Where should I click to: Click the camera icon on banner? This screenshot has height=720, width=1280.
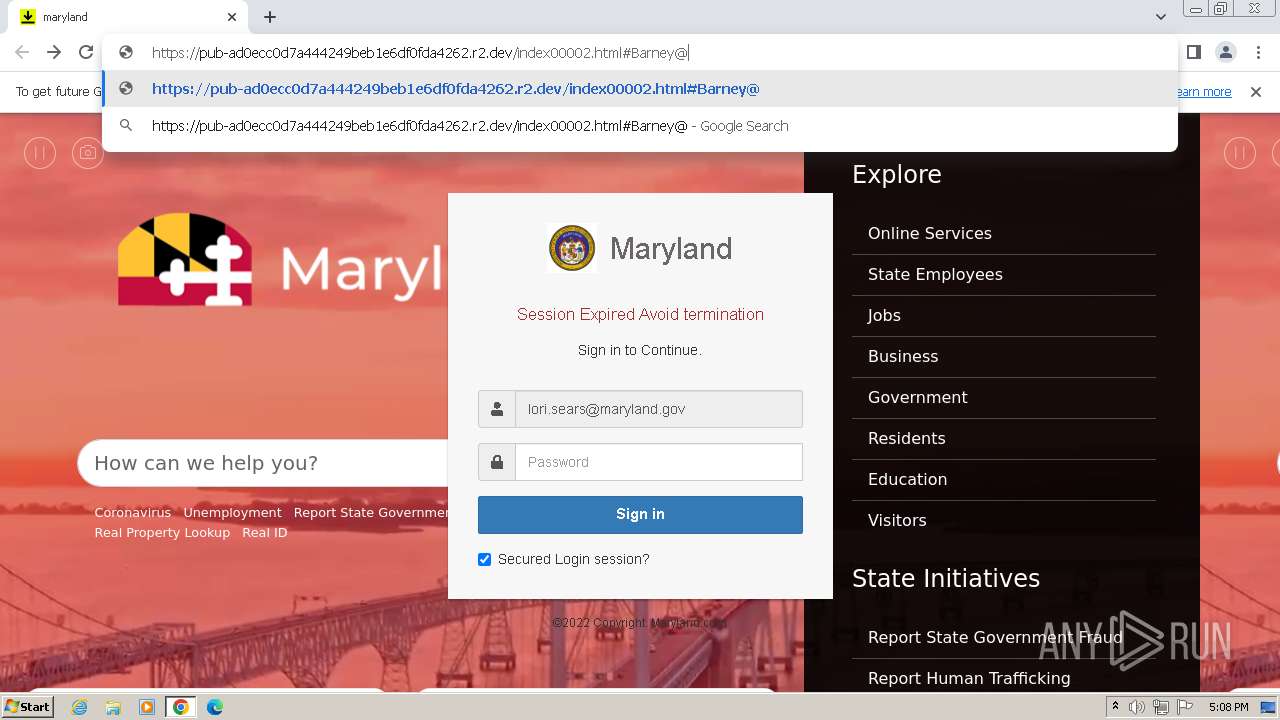tap(88, 153)
